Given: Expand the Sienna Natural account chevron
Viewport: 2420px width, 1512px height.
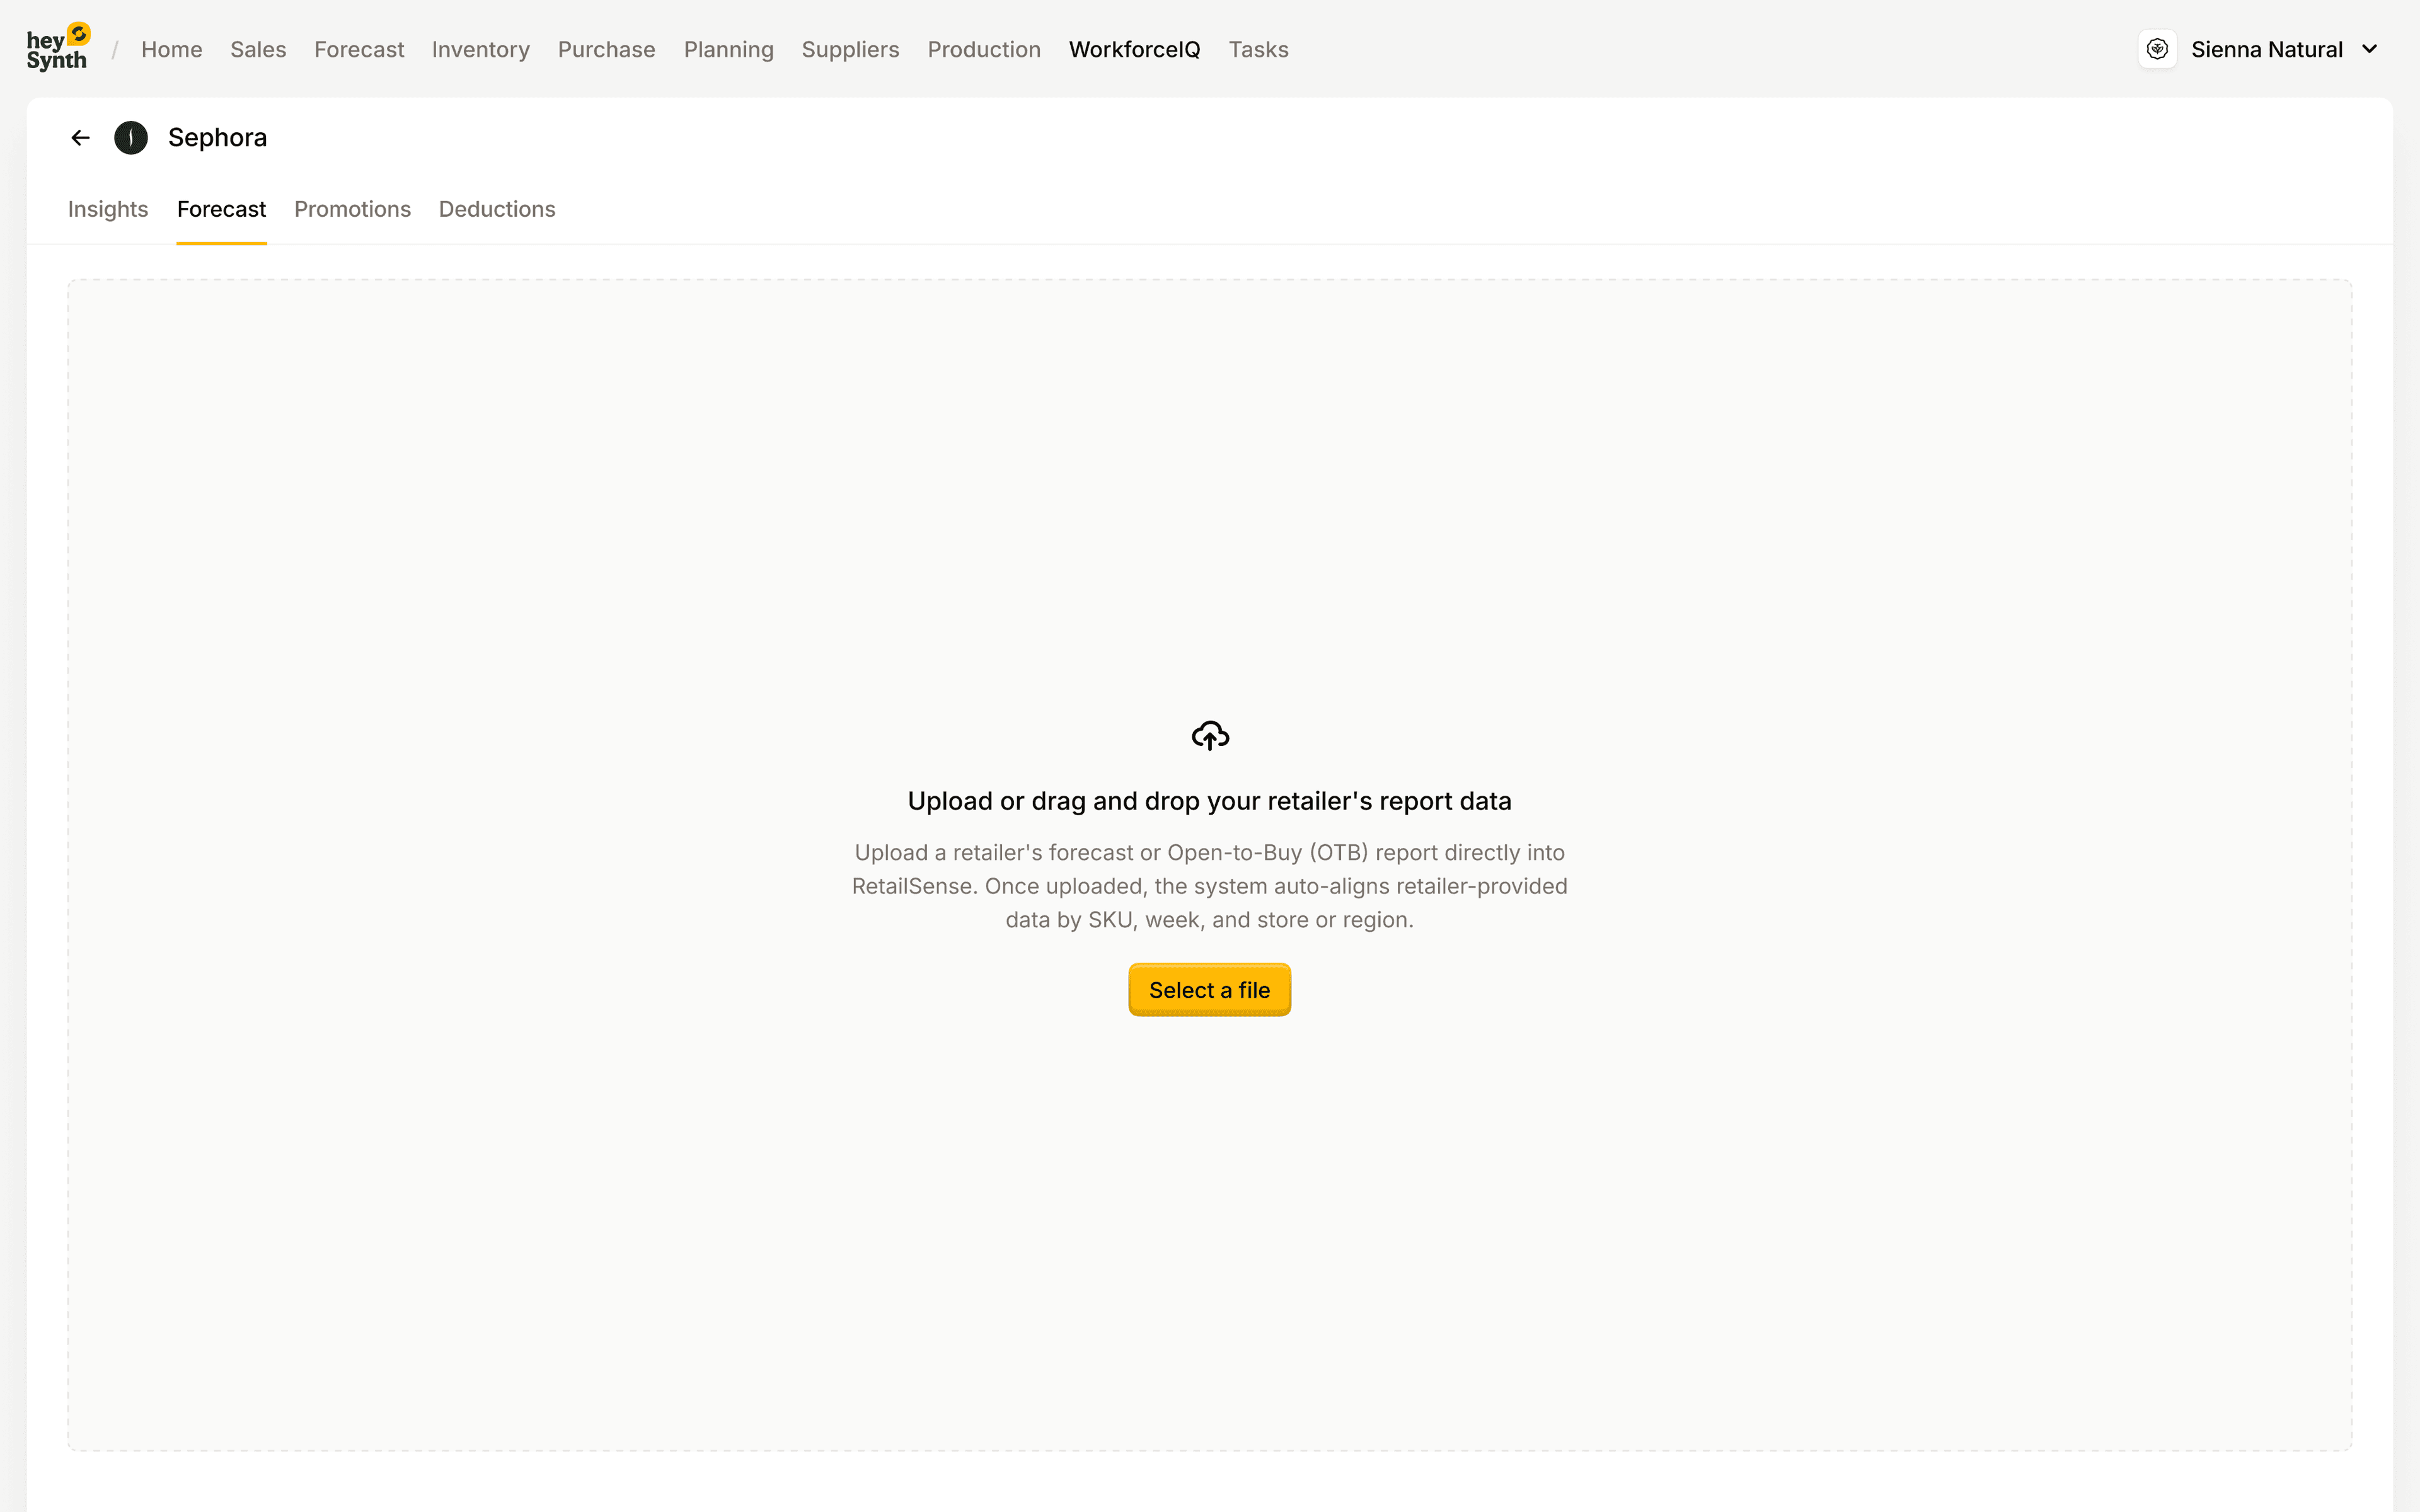Looking at the screenshot, I should click(x=2369, y=49).
